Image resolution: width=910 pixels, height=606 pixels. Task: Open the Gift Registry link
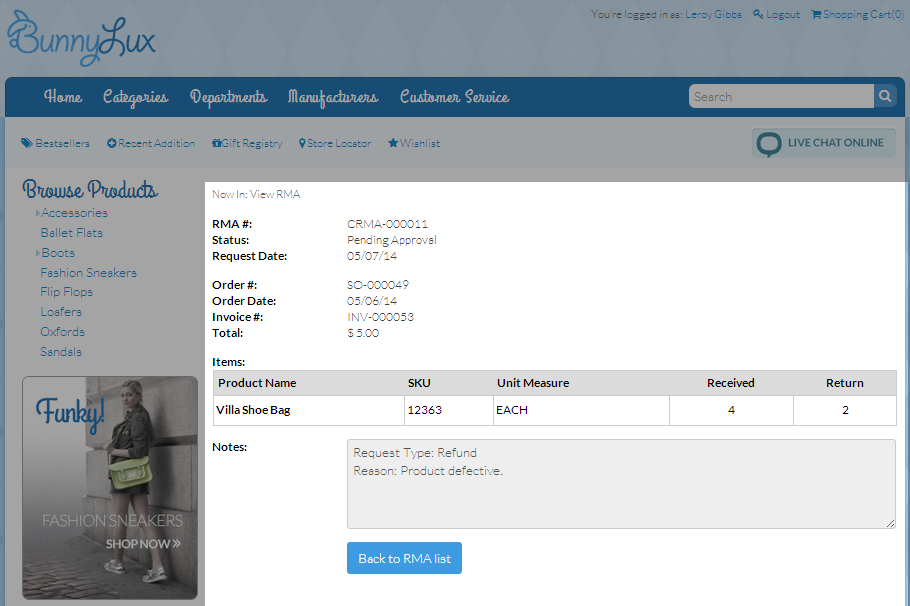coord(247,143)
